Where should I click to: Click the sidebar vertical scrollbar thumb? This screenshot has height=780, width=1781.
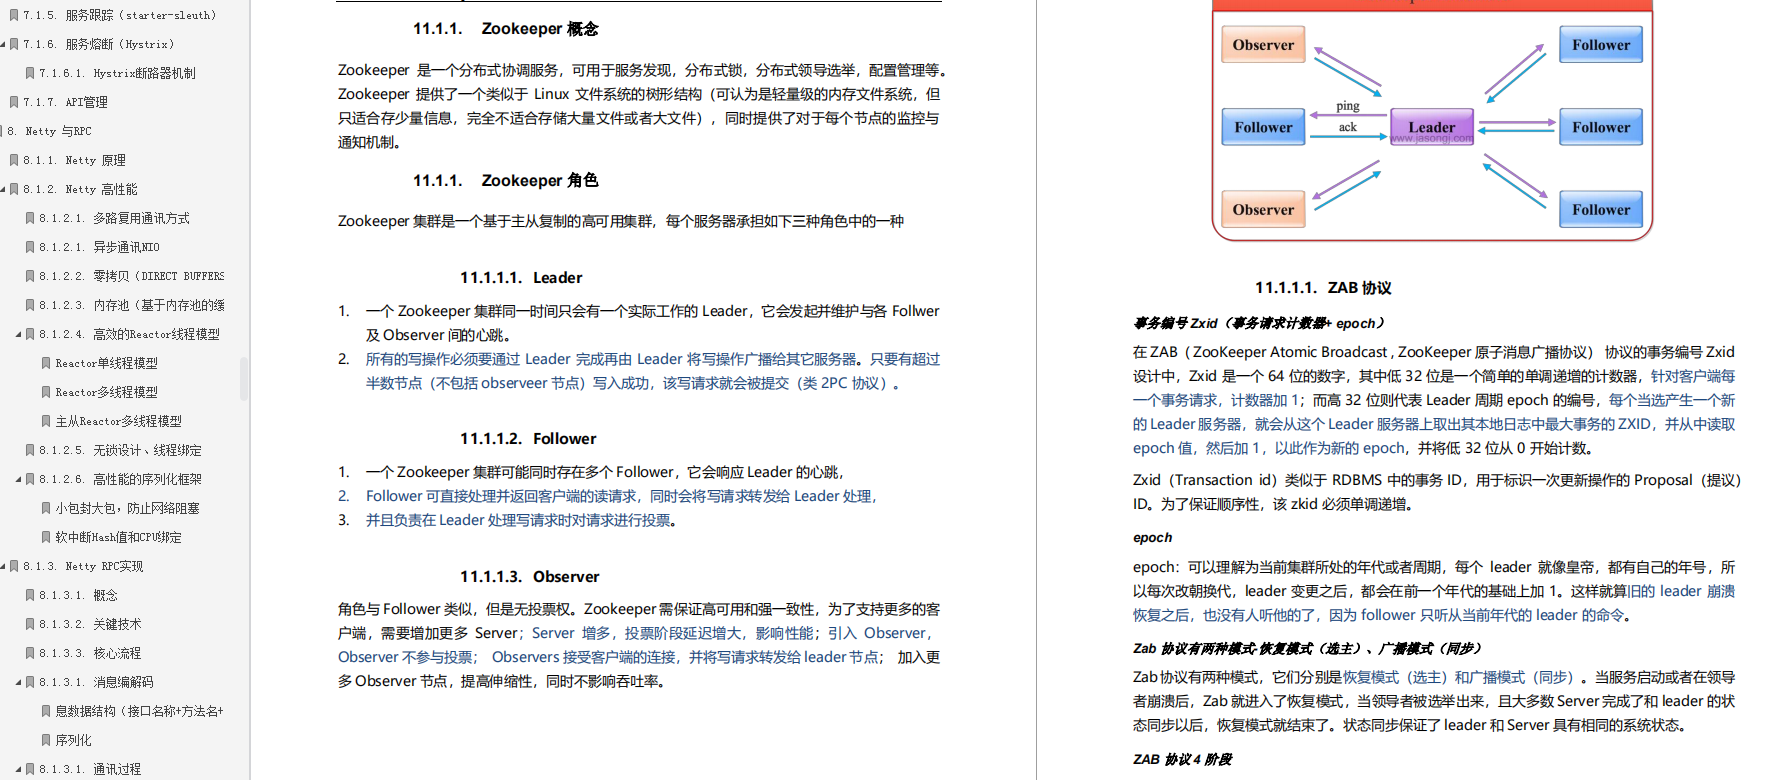pos(244,380)
